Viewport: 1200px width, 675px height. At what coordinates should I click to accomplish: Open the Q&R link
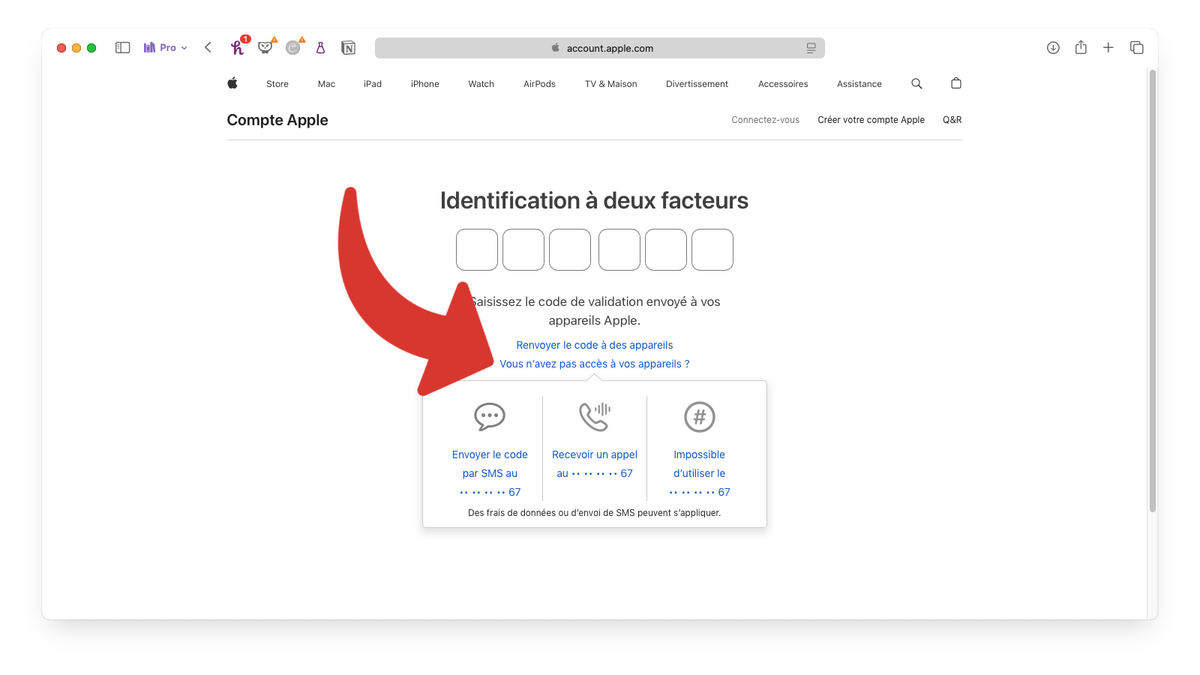tap(952, 120)
